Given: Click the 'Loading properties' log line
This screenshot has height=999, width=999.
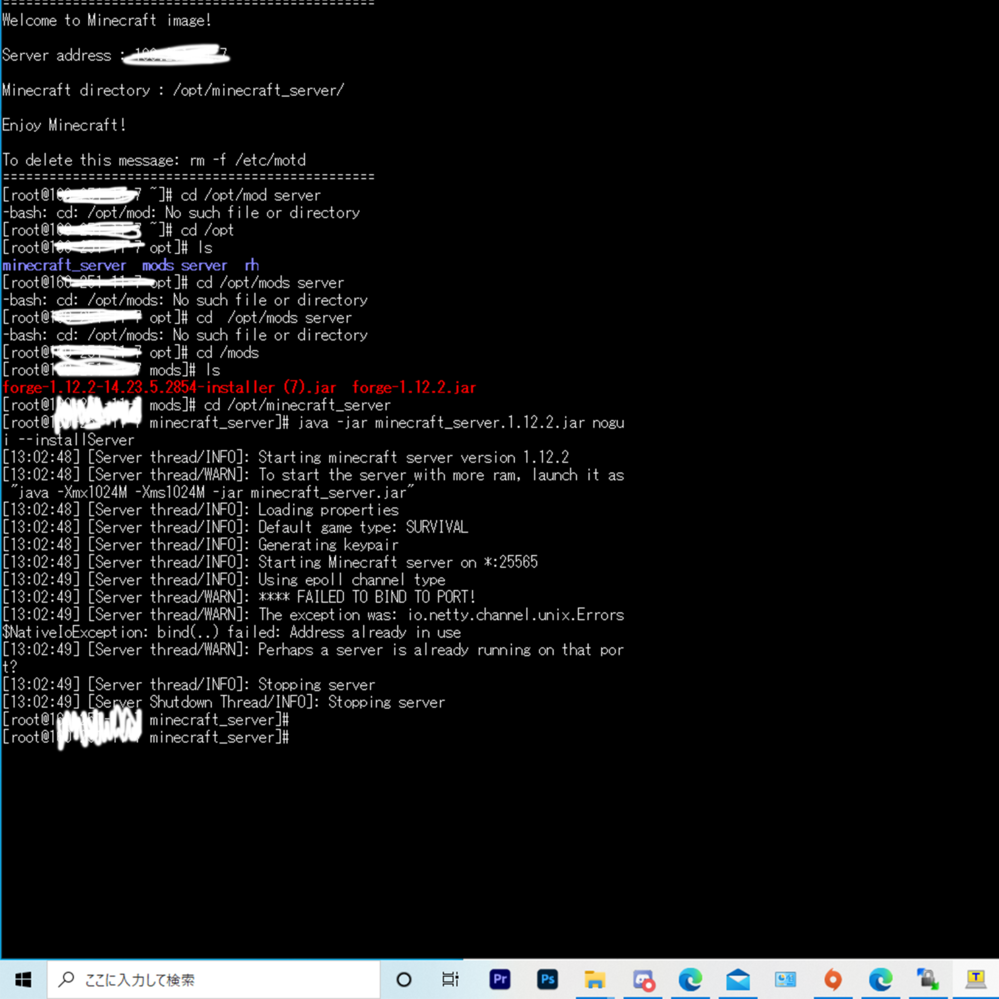Looking at the screenshot, I should (x=328, y=510).
